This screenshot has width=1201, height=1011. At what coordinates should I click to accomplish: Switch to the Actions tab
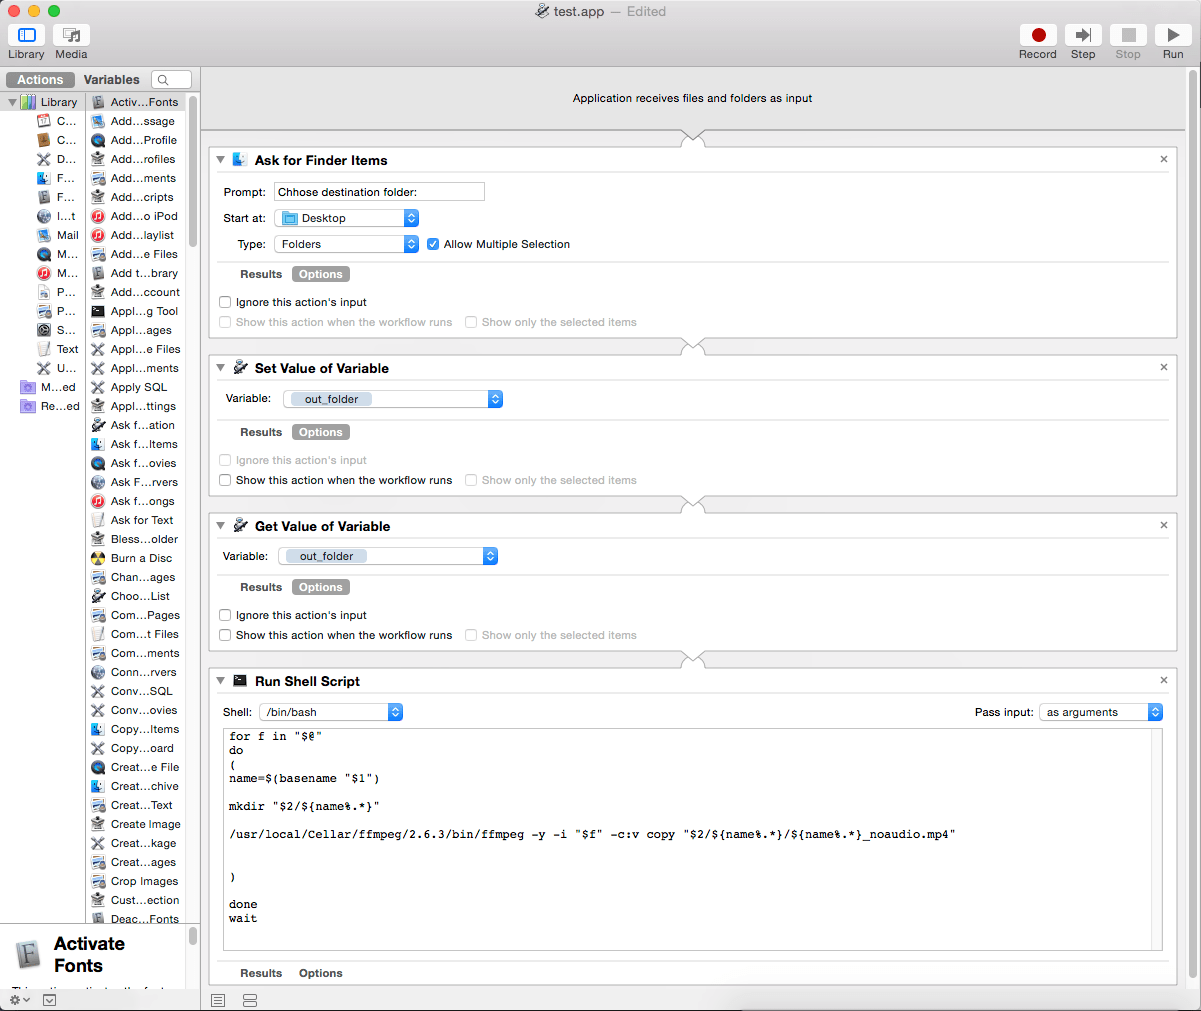(40, 80)
